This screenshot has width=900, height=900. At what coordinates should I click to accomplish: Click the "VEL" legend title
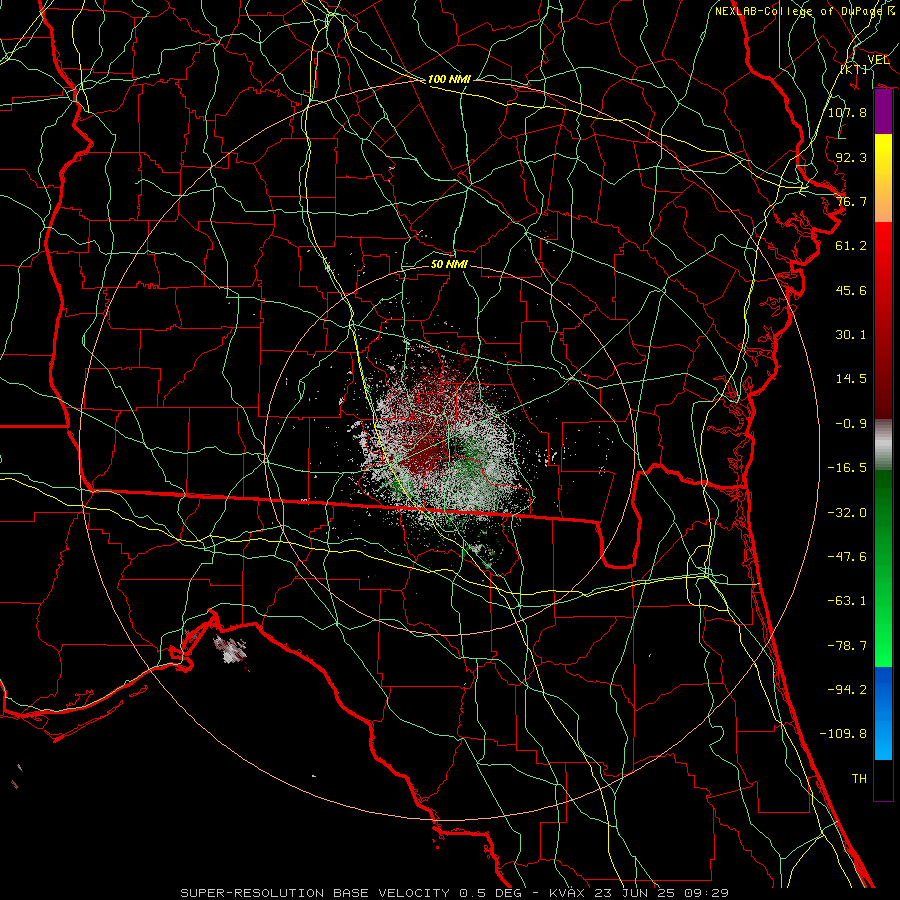pos(878,59)
